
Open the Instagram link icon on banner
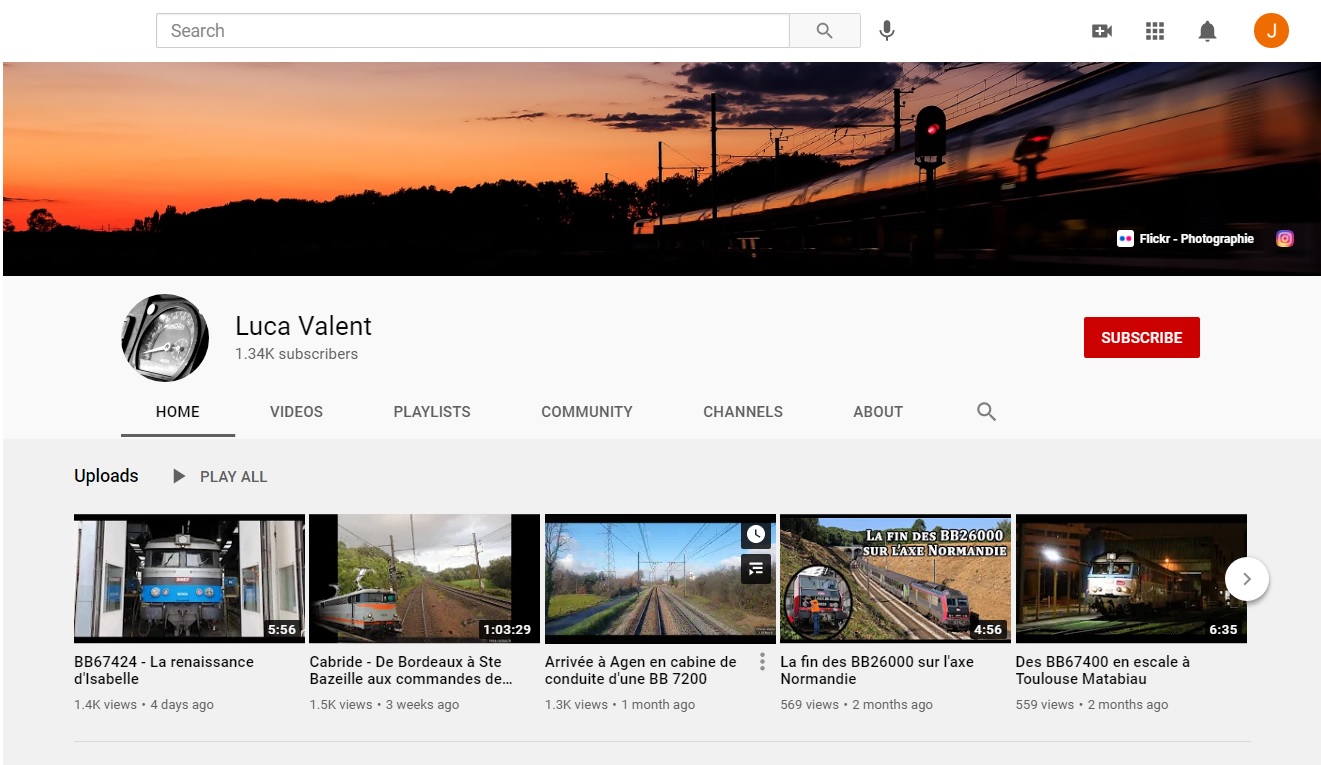pyautogui.click(x=1285, y=238)
